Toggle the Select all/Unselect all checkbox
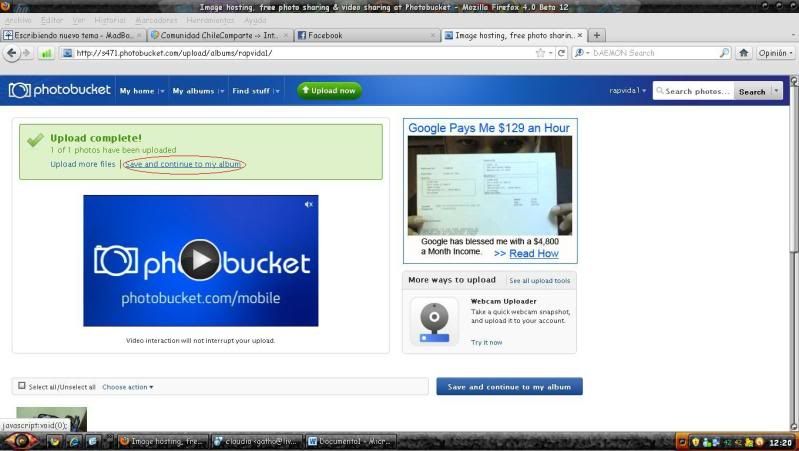The image size is (799, 451). (x=22, y=386)
